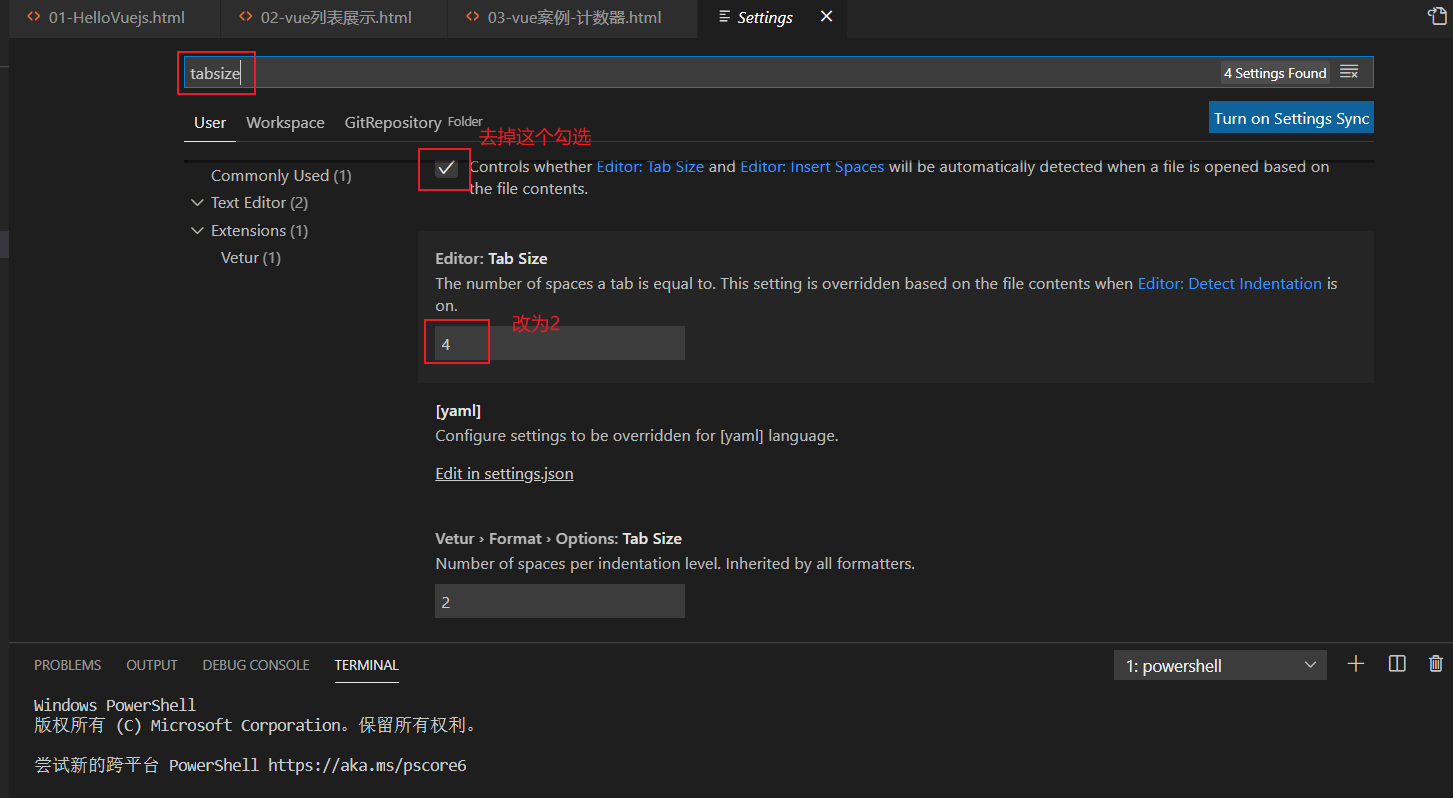
Task: Collapse the Extensions (1) tree chevron
Action: (196, 231)
